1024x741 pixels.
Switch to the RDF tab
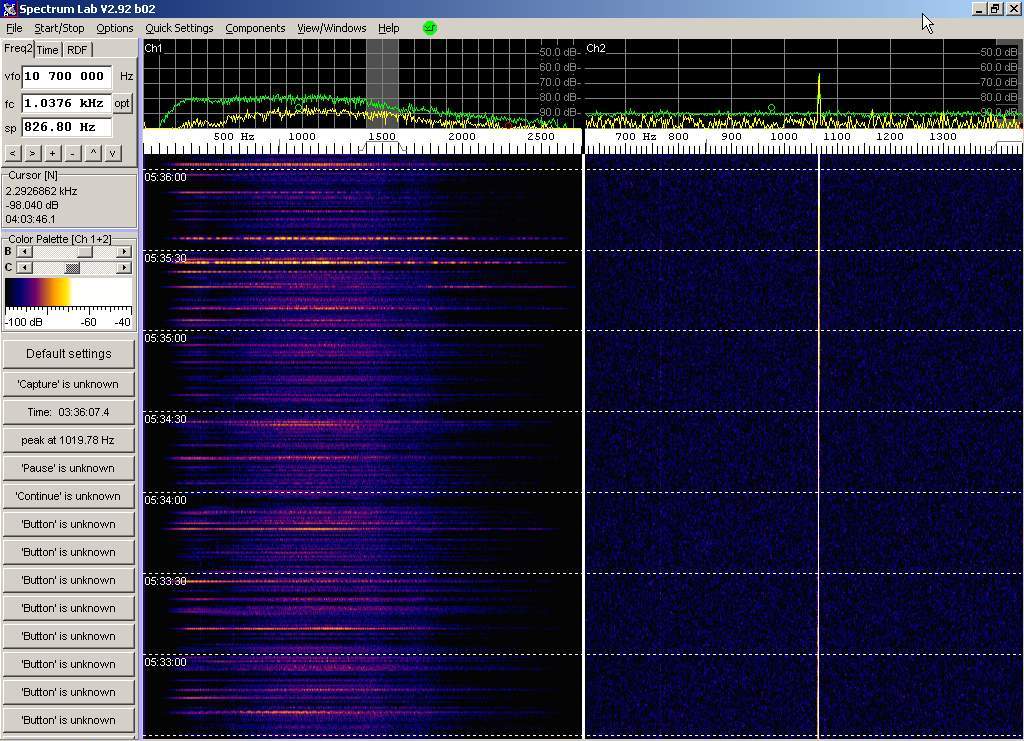point(77,50)
